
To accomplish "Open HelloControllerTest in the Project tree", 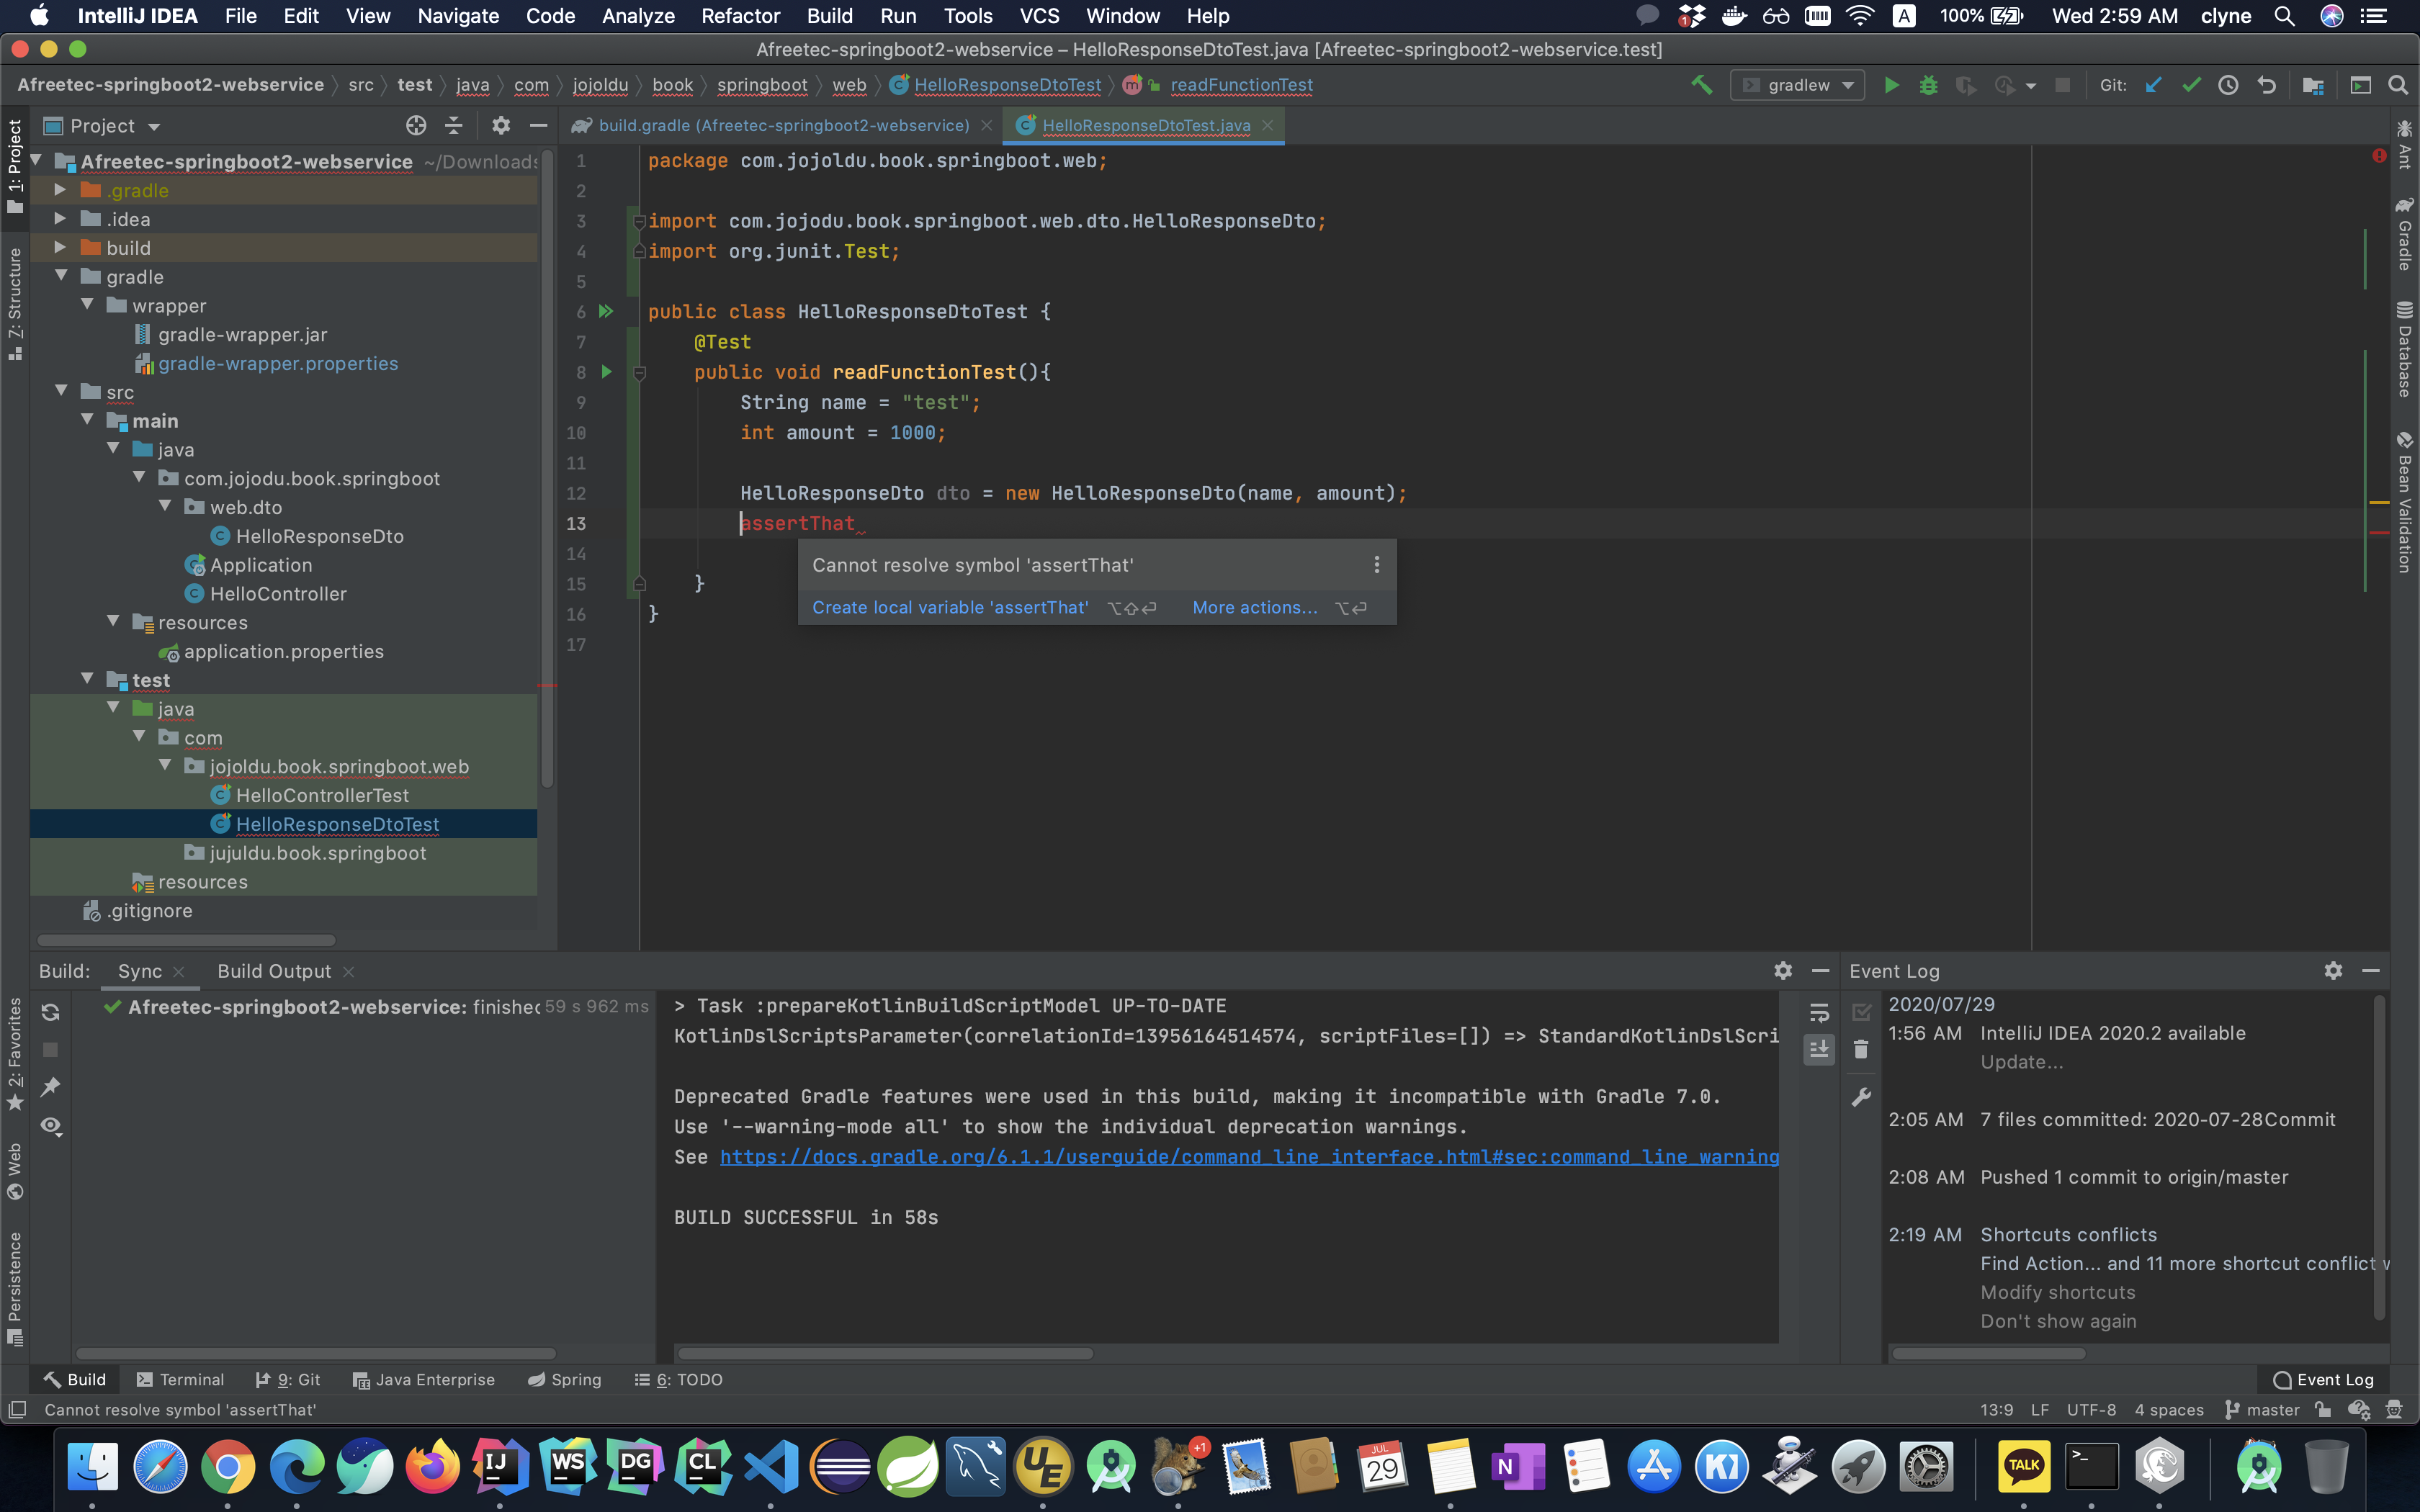I will click(x=322, y=795).
